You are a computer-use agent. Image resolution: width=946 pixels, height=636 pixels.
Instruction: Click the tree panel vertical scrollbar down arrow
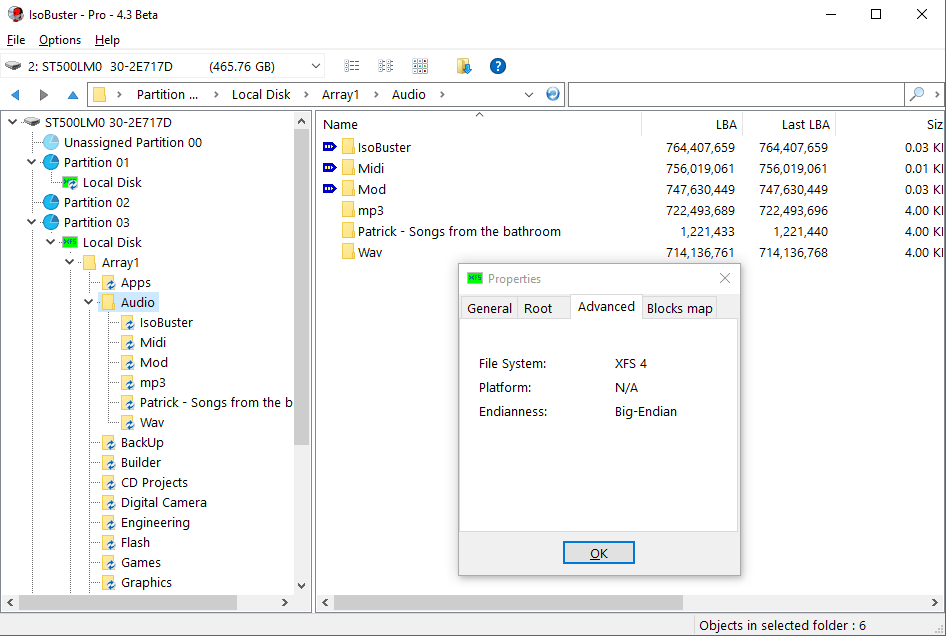[302, 585]
